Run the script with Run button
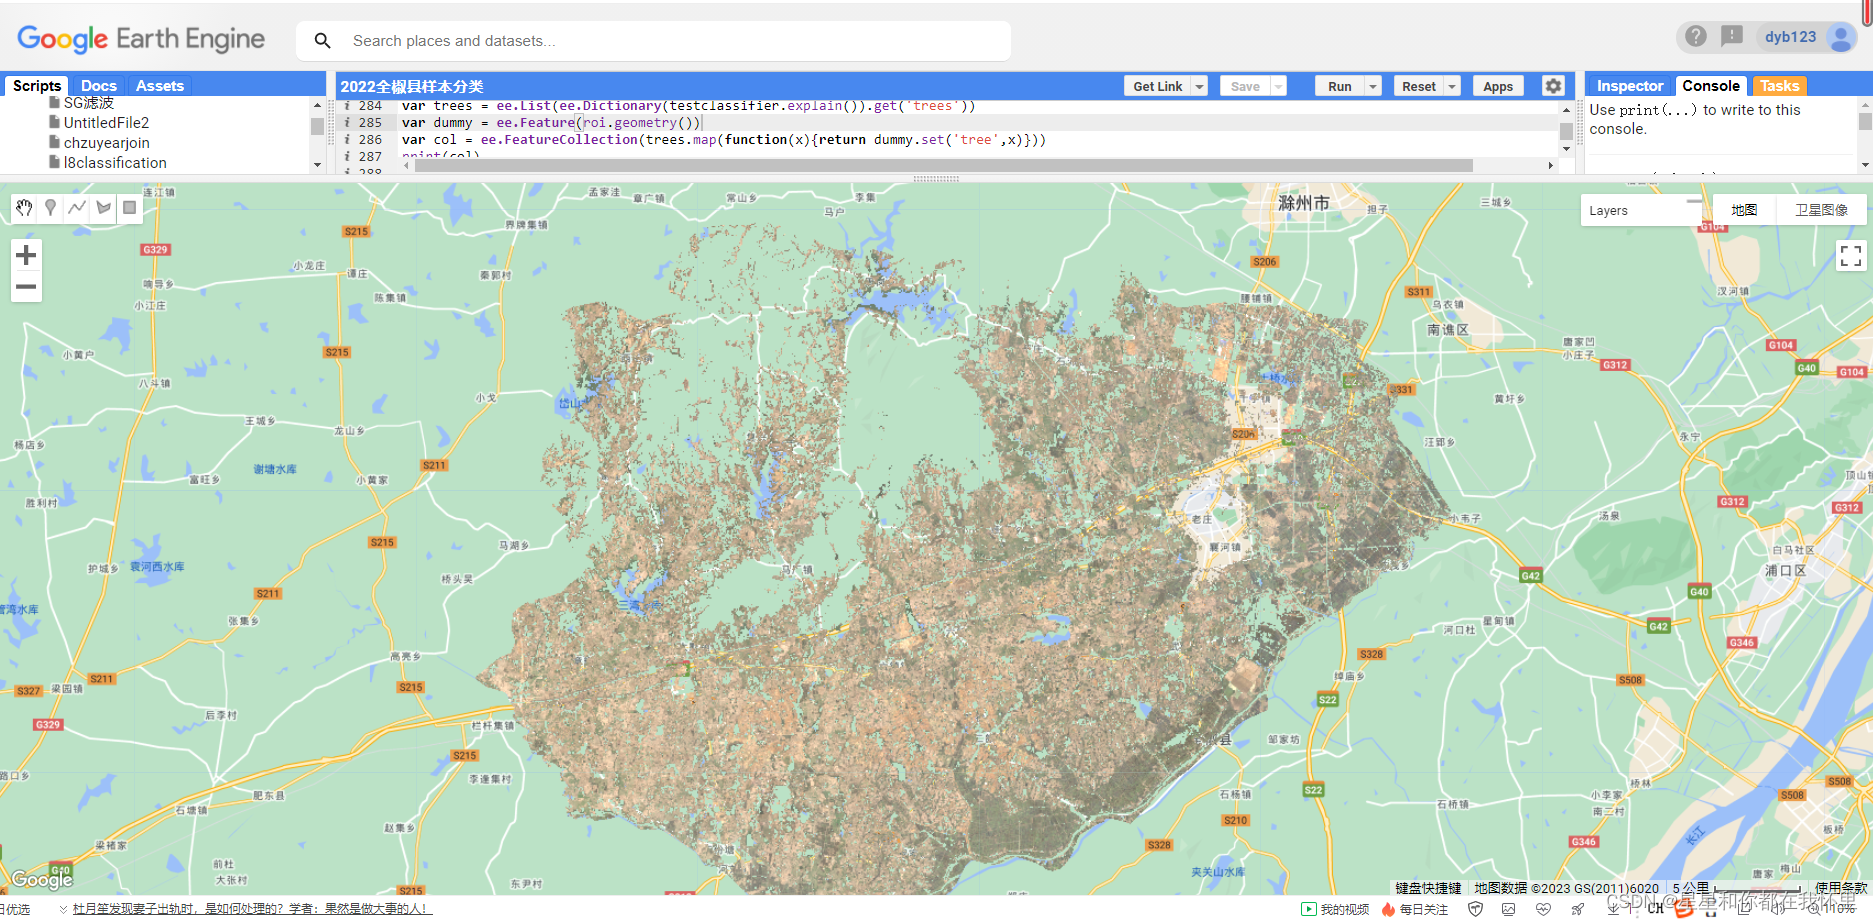Image resolution: width=1873 pixels, height=920 pixels. coord(1340,87)
